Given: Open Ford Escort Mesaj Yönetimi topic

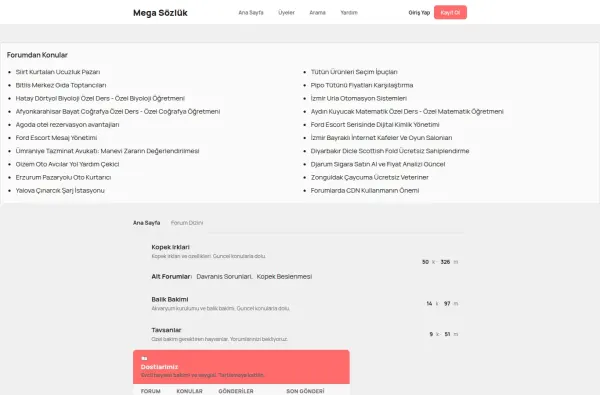Looking at the screenshot, I should pyautogui.click(x=56, y=138).
